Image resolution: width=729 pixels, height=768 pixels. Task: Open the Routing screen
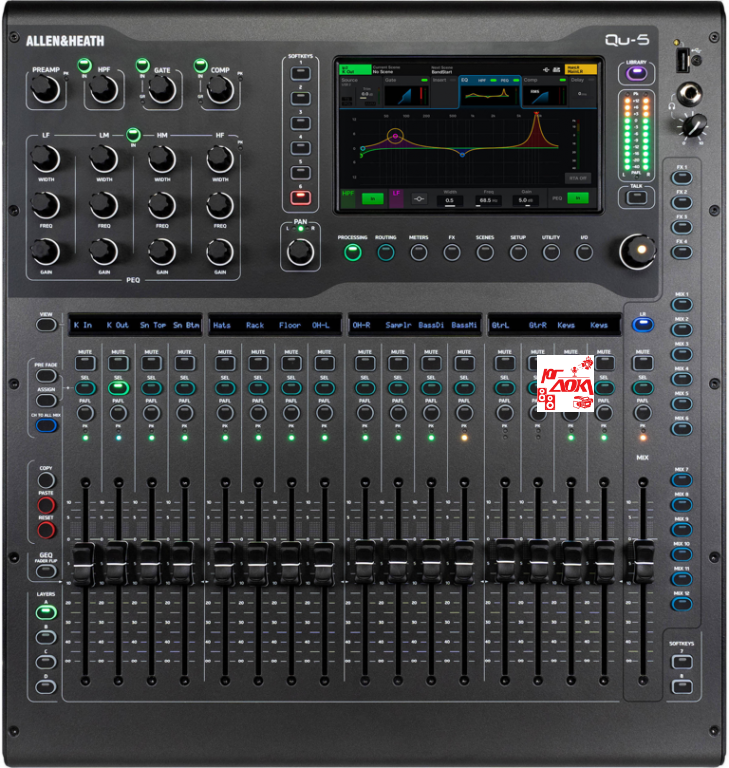point(386,253)
